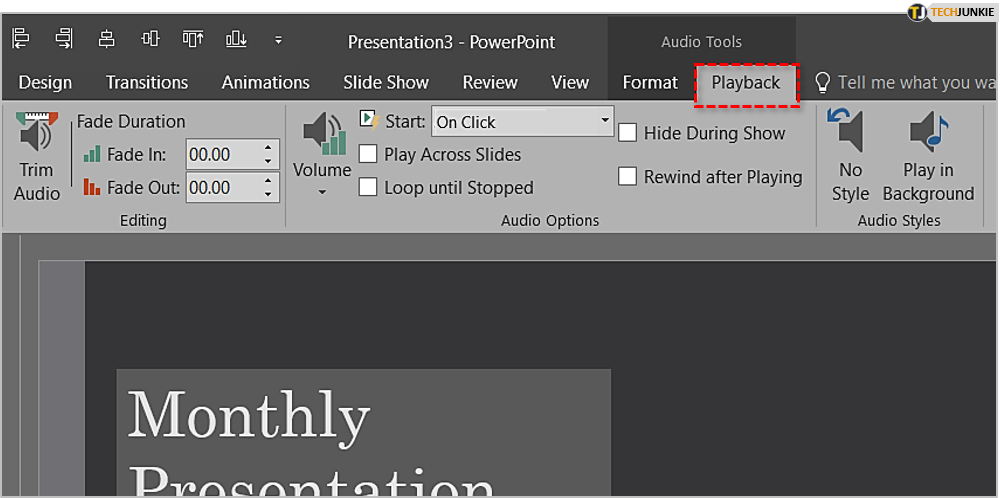Screen dimensions: 1002x498
Task: Select the Playback tab
Action: point(746,82)
